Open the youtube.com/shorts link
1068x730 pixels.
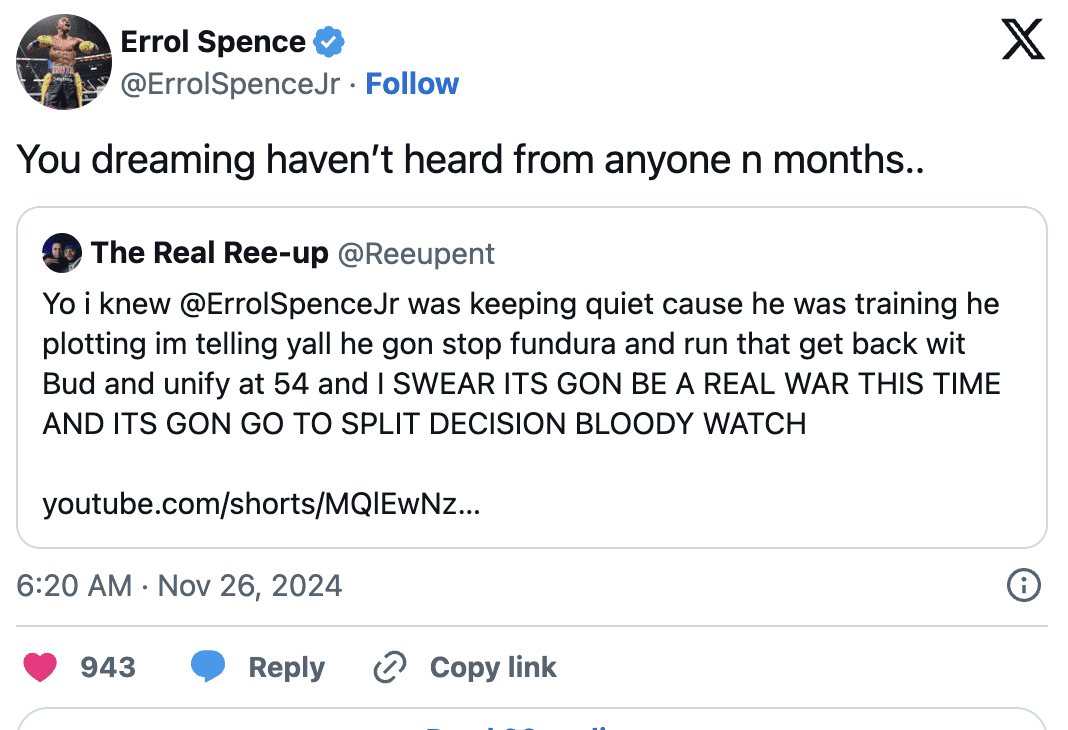coord(261,505)
